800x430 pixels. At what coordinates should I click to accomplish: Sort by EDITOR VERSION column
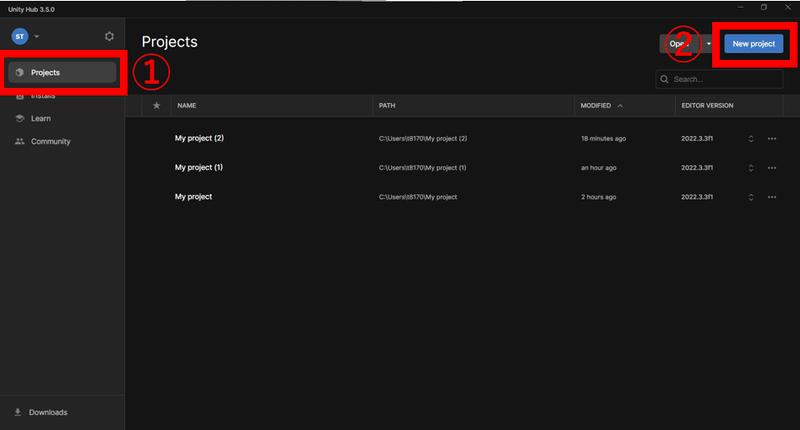point(708,106)
